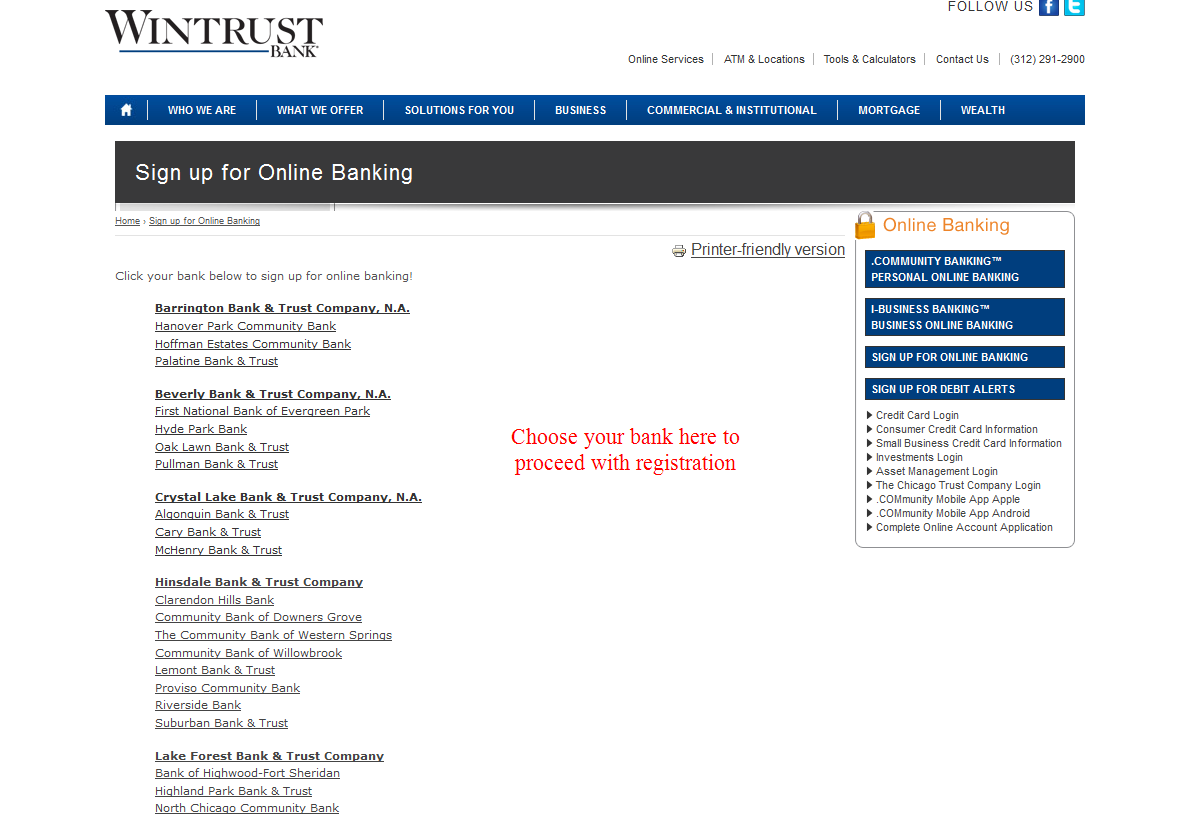1177x831 pixels.
Task: Select Clarendon Hills Bank
Action: coord(214,601)
